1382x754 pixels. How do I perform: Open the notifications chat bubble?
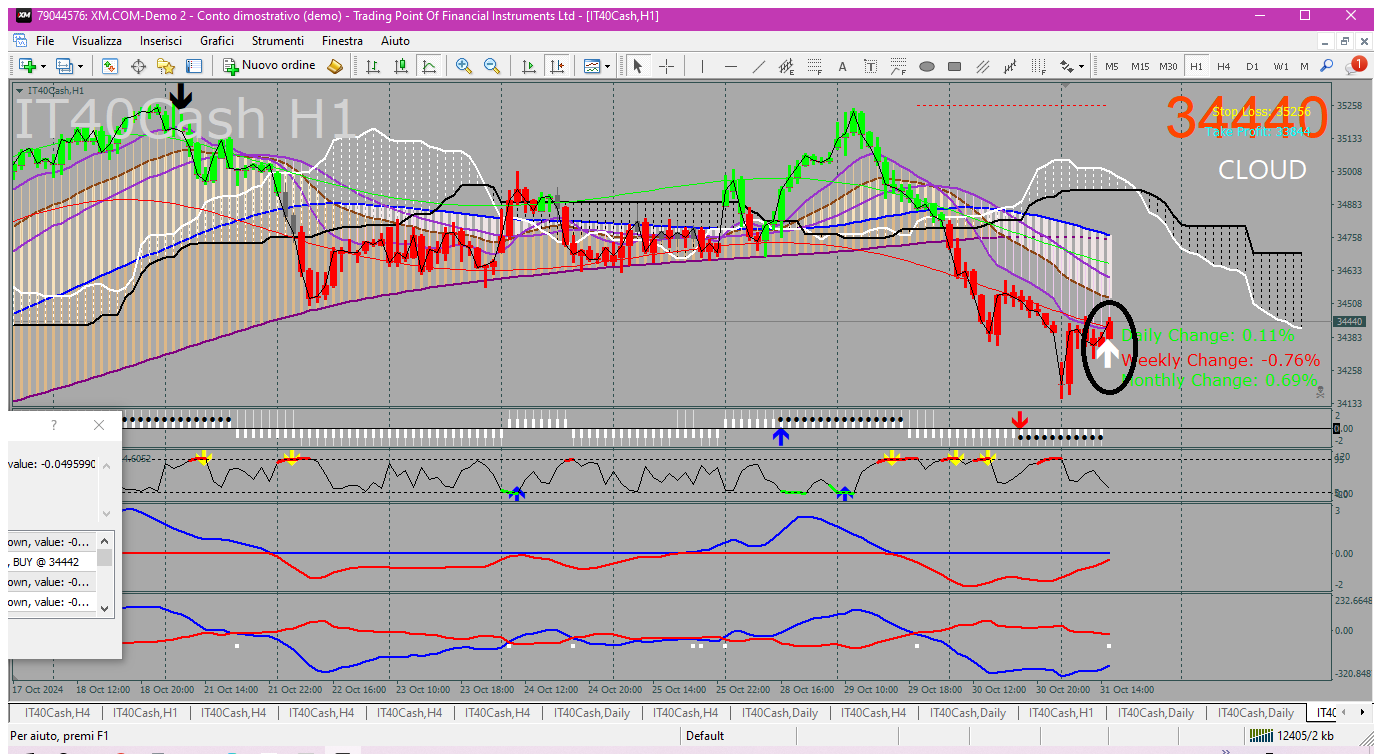(x=1356, y=65)
